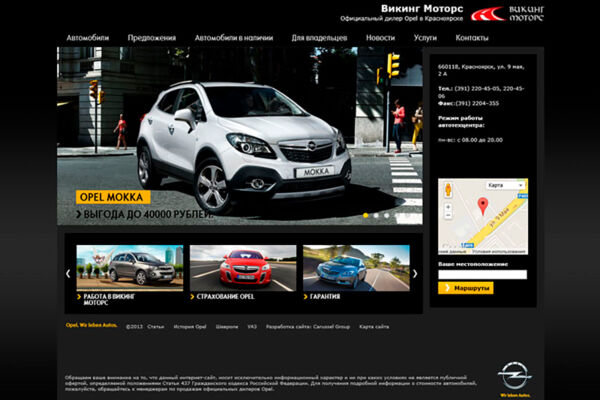Image resolution: width=600 pixels, height=400 pixels.
Task: Open the Статьи footer link
Action: 155,327
